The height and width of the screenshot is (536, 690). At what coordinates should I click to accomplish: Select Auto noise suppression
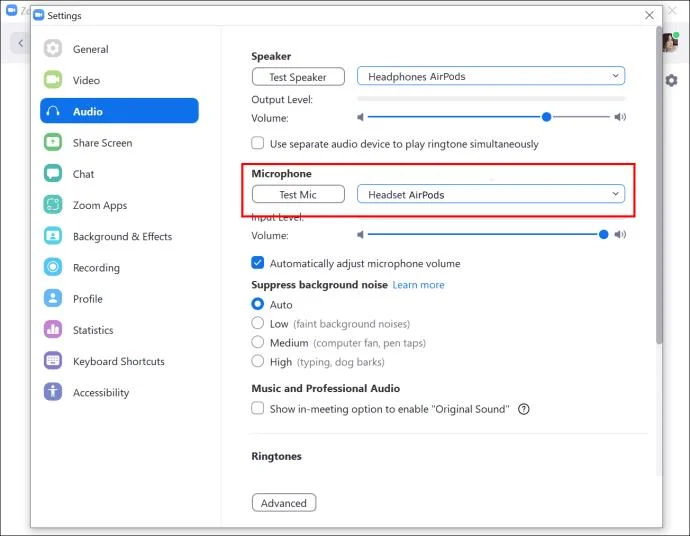[x=257, y=304]
